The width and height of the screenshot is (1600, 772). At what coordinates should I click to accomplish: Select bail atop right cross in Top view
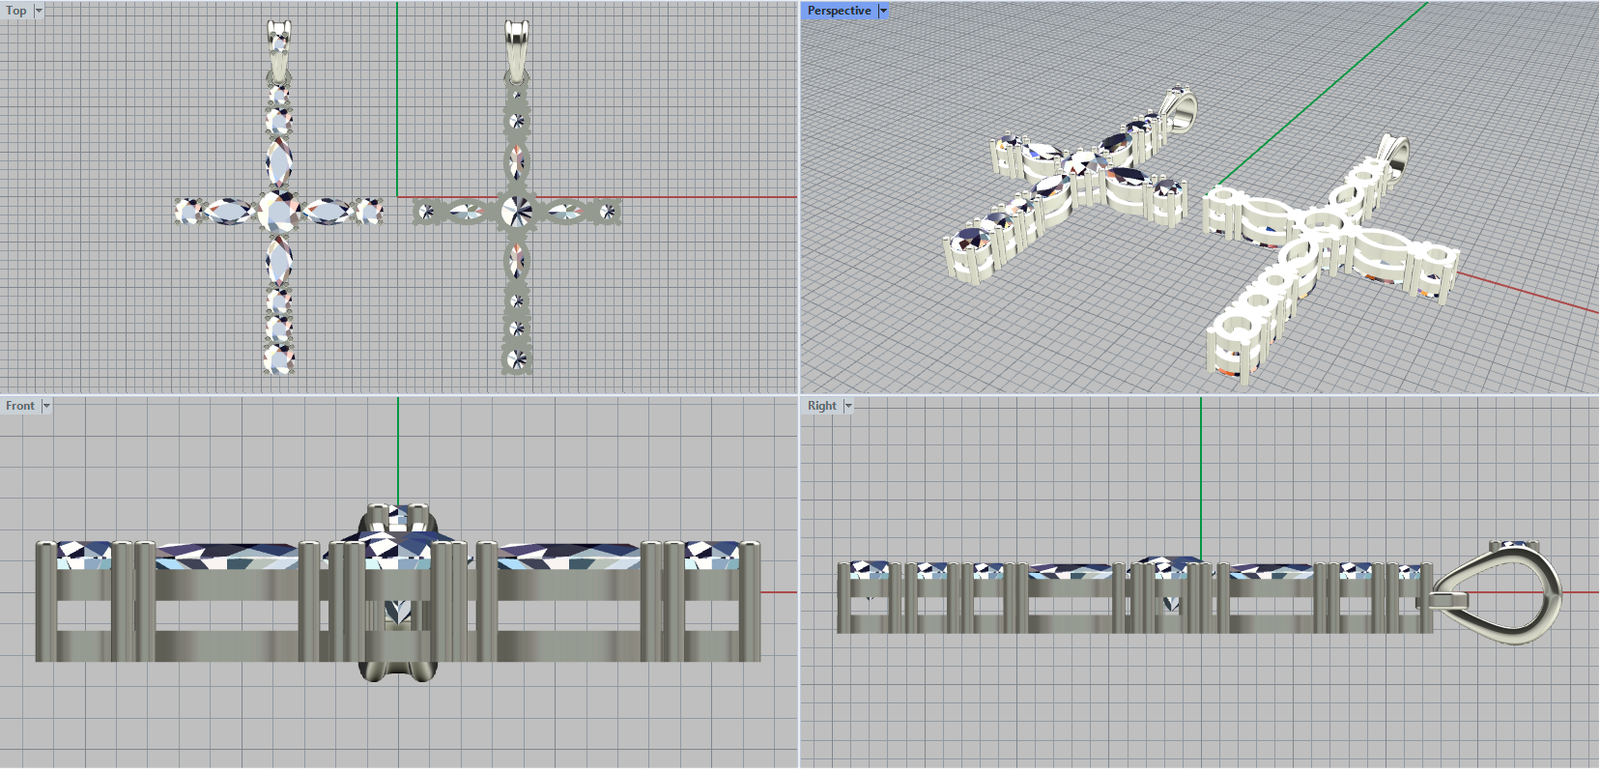coord(516,45)
